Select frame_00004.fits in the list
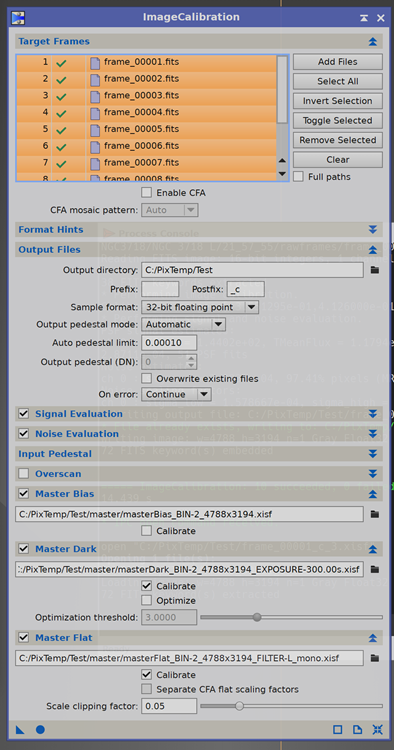 click(146, 112)
